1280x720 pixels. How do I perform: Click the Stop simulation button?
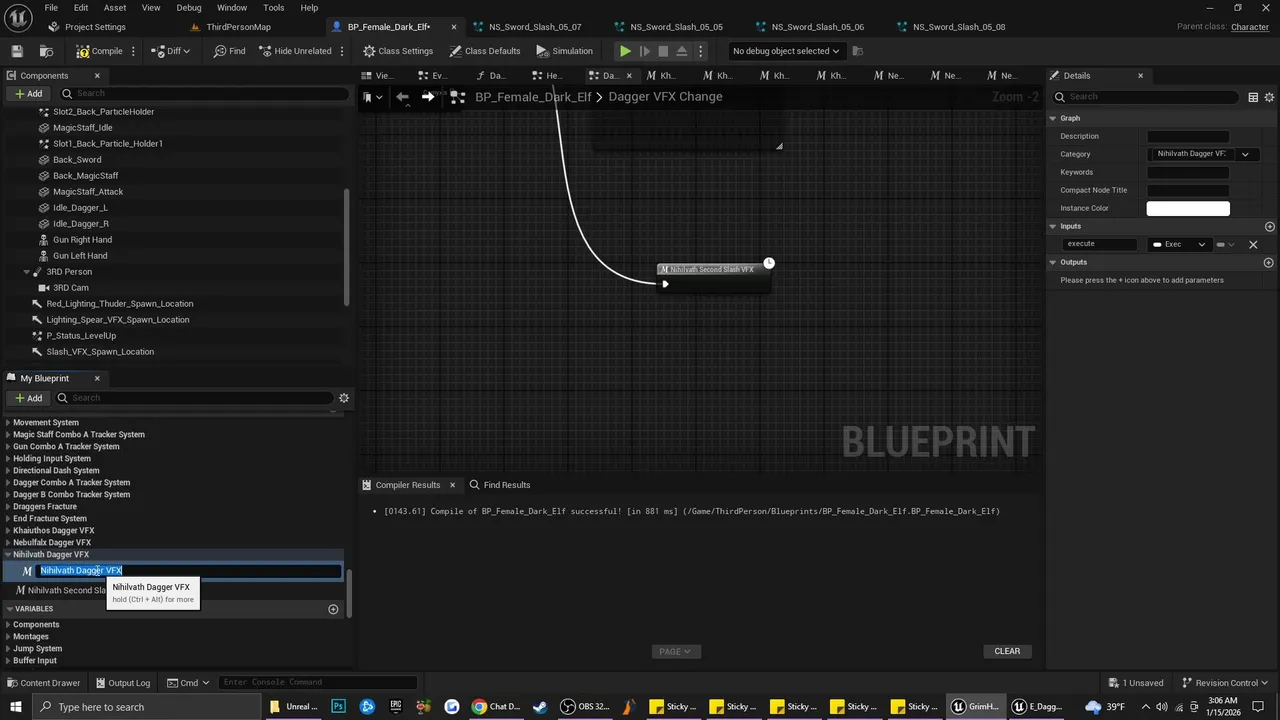pos(663,51)
